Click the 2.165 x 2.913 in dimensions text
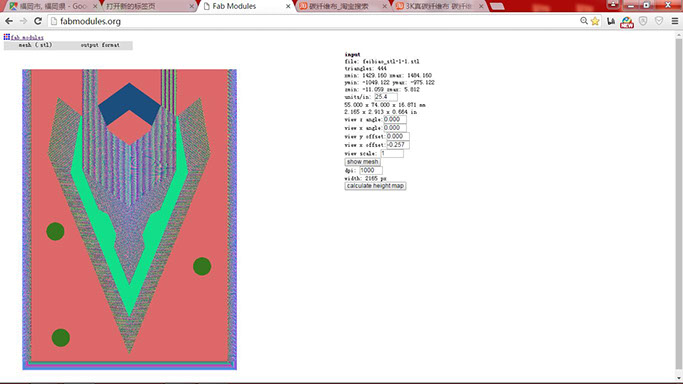Viewport: 683px width, 384px height. 381,112
